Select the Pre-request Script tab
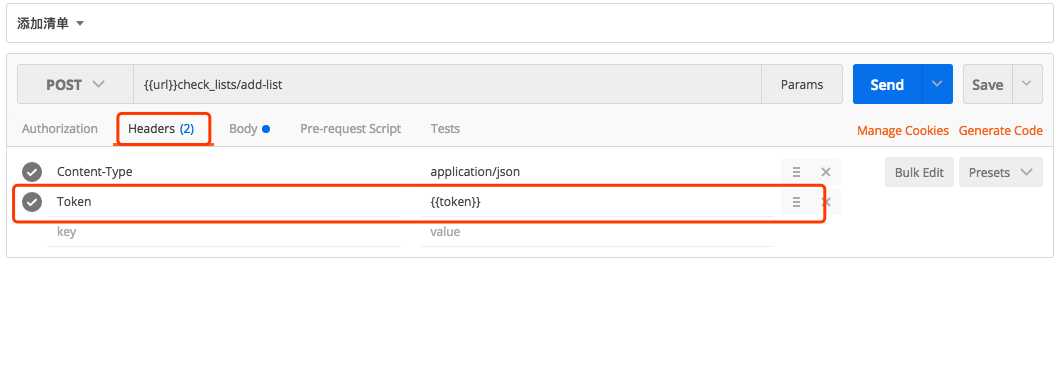1058x370 pixels. pos(350,128)
